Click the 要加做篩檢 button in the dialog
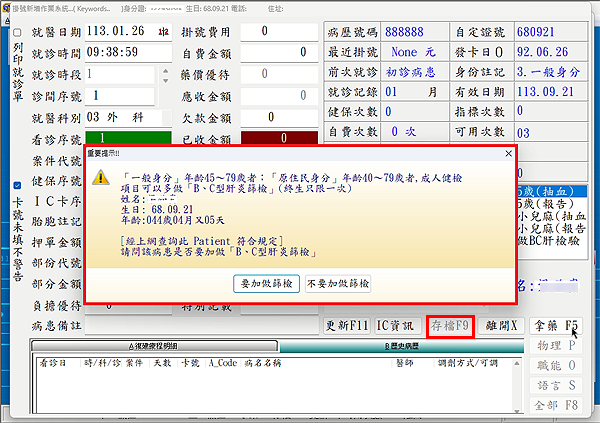The image size is (600, 423). (267, 284)
